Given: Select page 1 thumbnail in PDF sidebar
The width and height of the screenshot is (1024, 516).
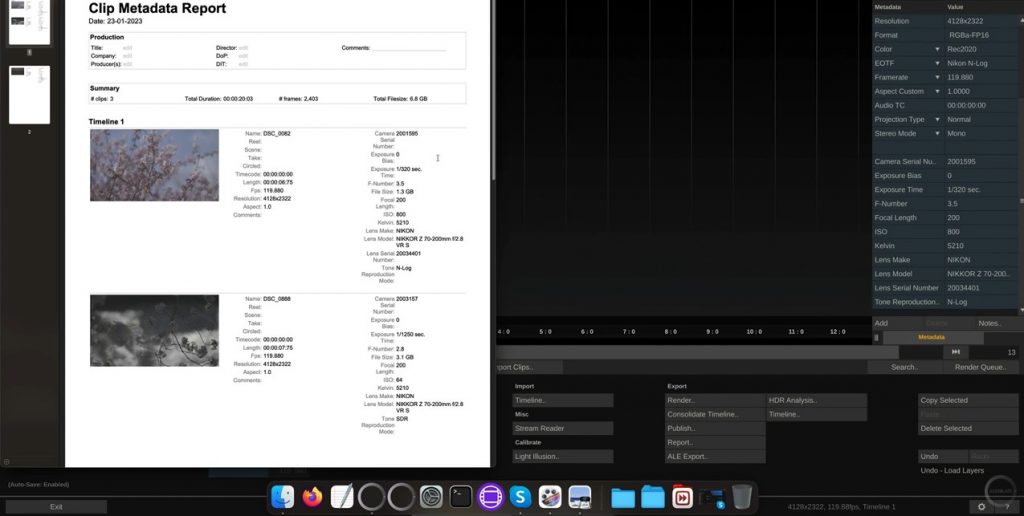Looking at the screenshot, I should pyautogui.click(x=29, y=22).
